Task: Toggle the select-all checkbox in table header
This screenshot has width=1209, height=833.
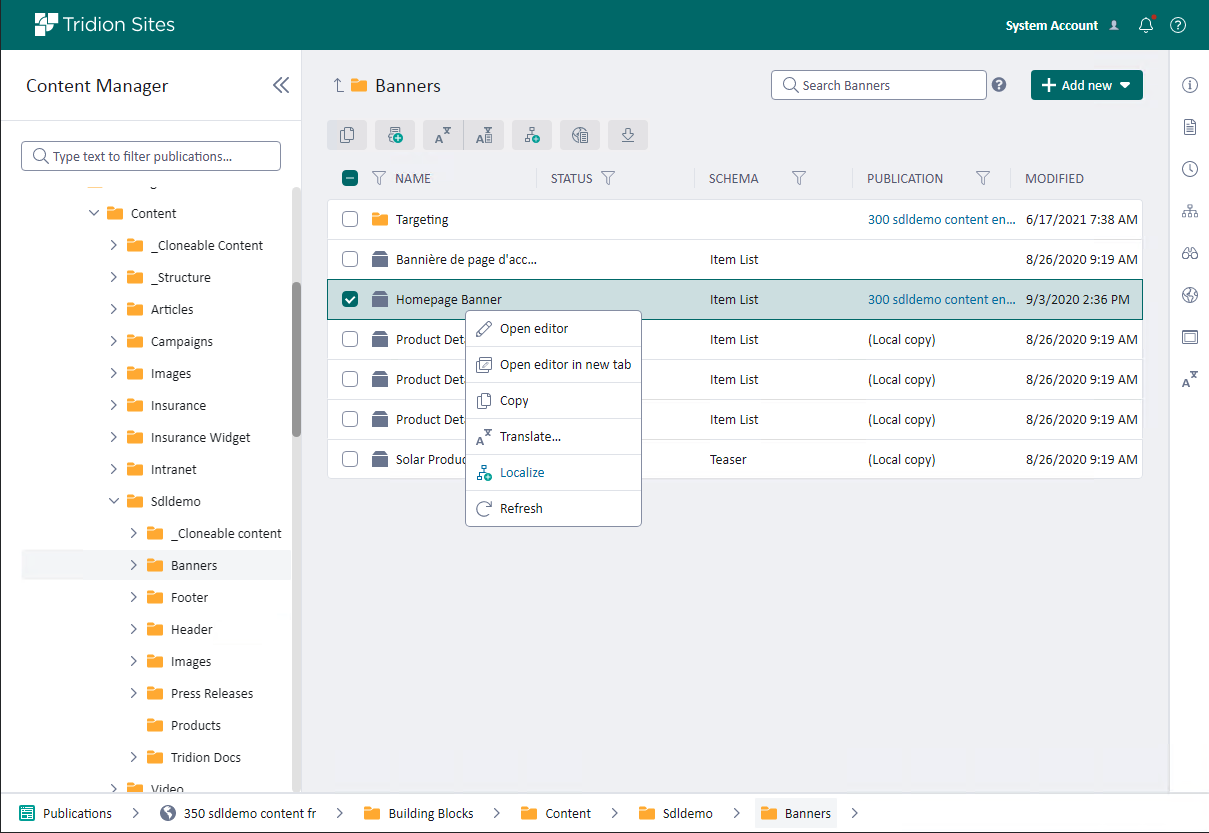Action: tap(350, 178)
